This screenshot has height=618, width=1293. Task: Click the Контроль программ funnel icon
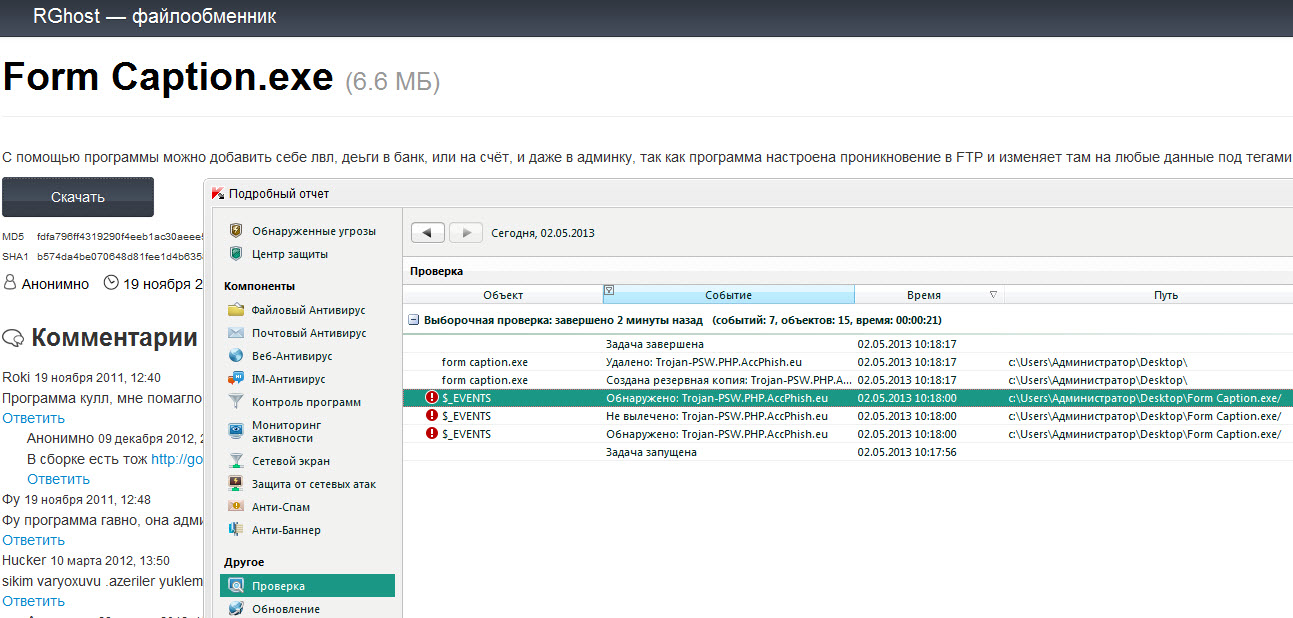236,402
